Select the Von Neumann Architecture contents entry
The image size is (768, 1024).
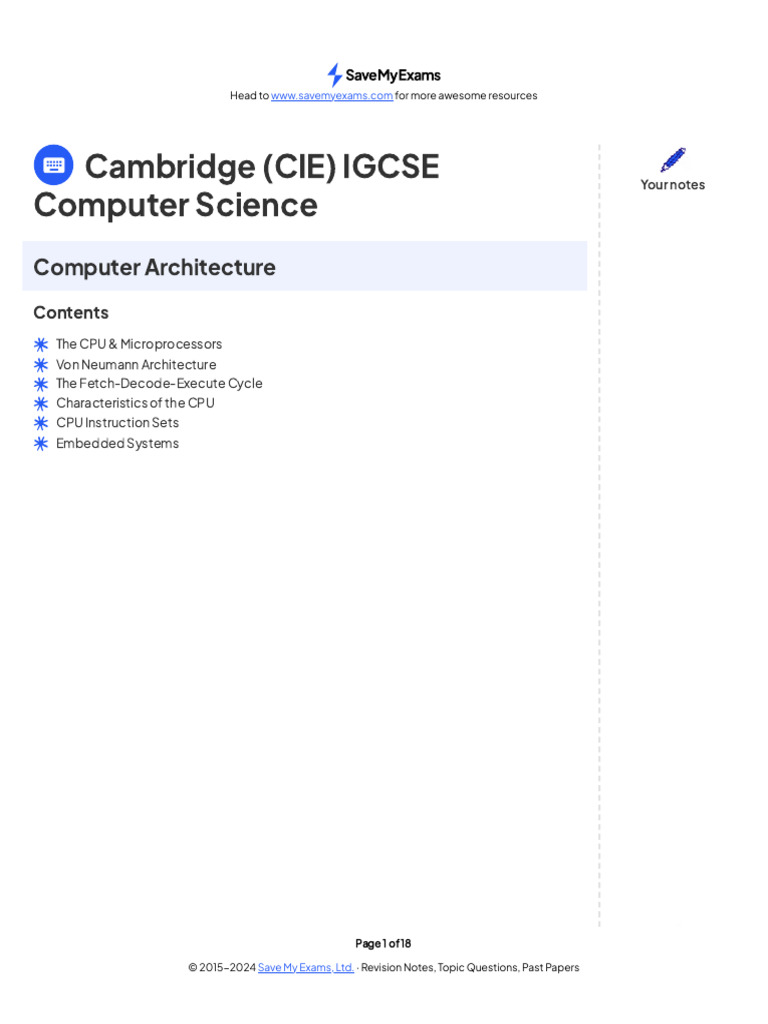136,365
